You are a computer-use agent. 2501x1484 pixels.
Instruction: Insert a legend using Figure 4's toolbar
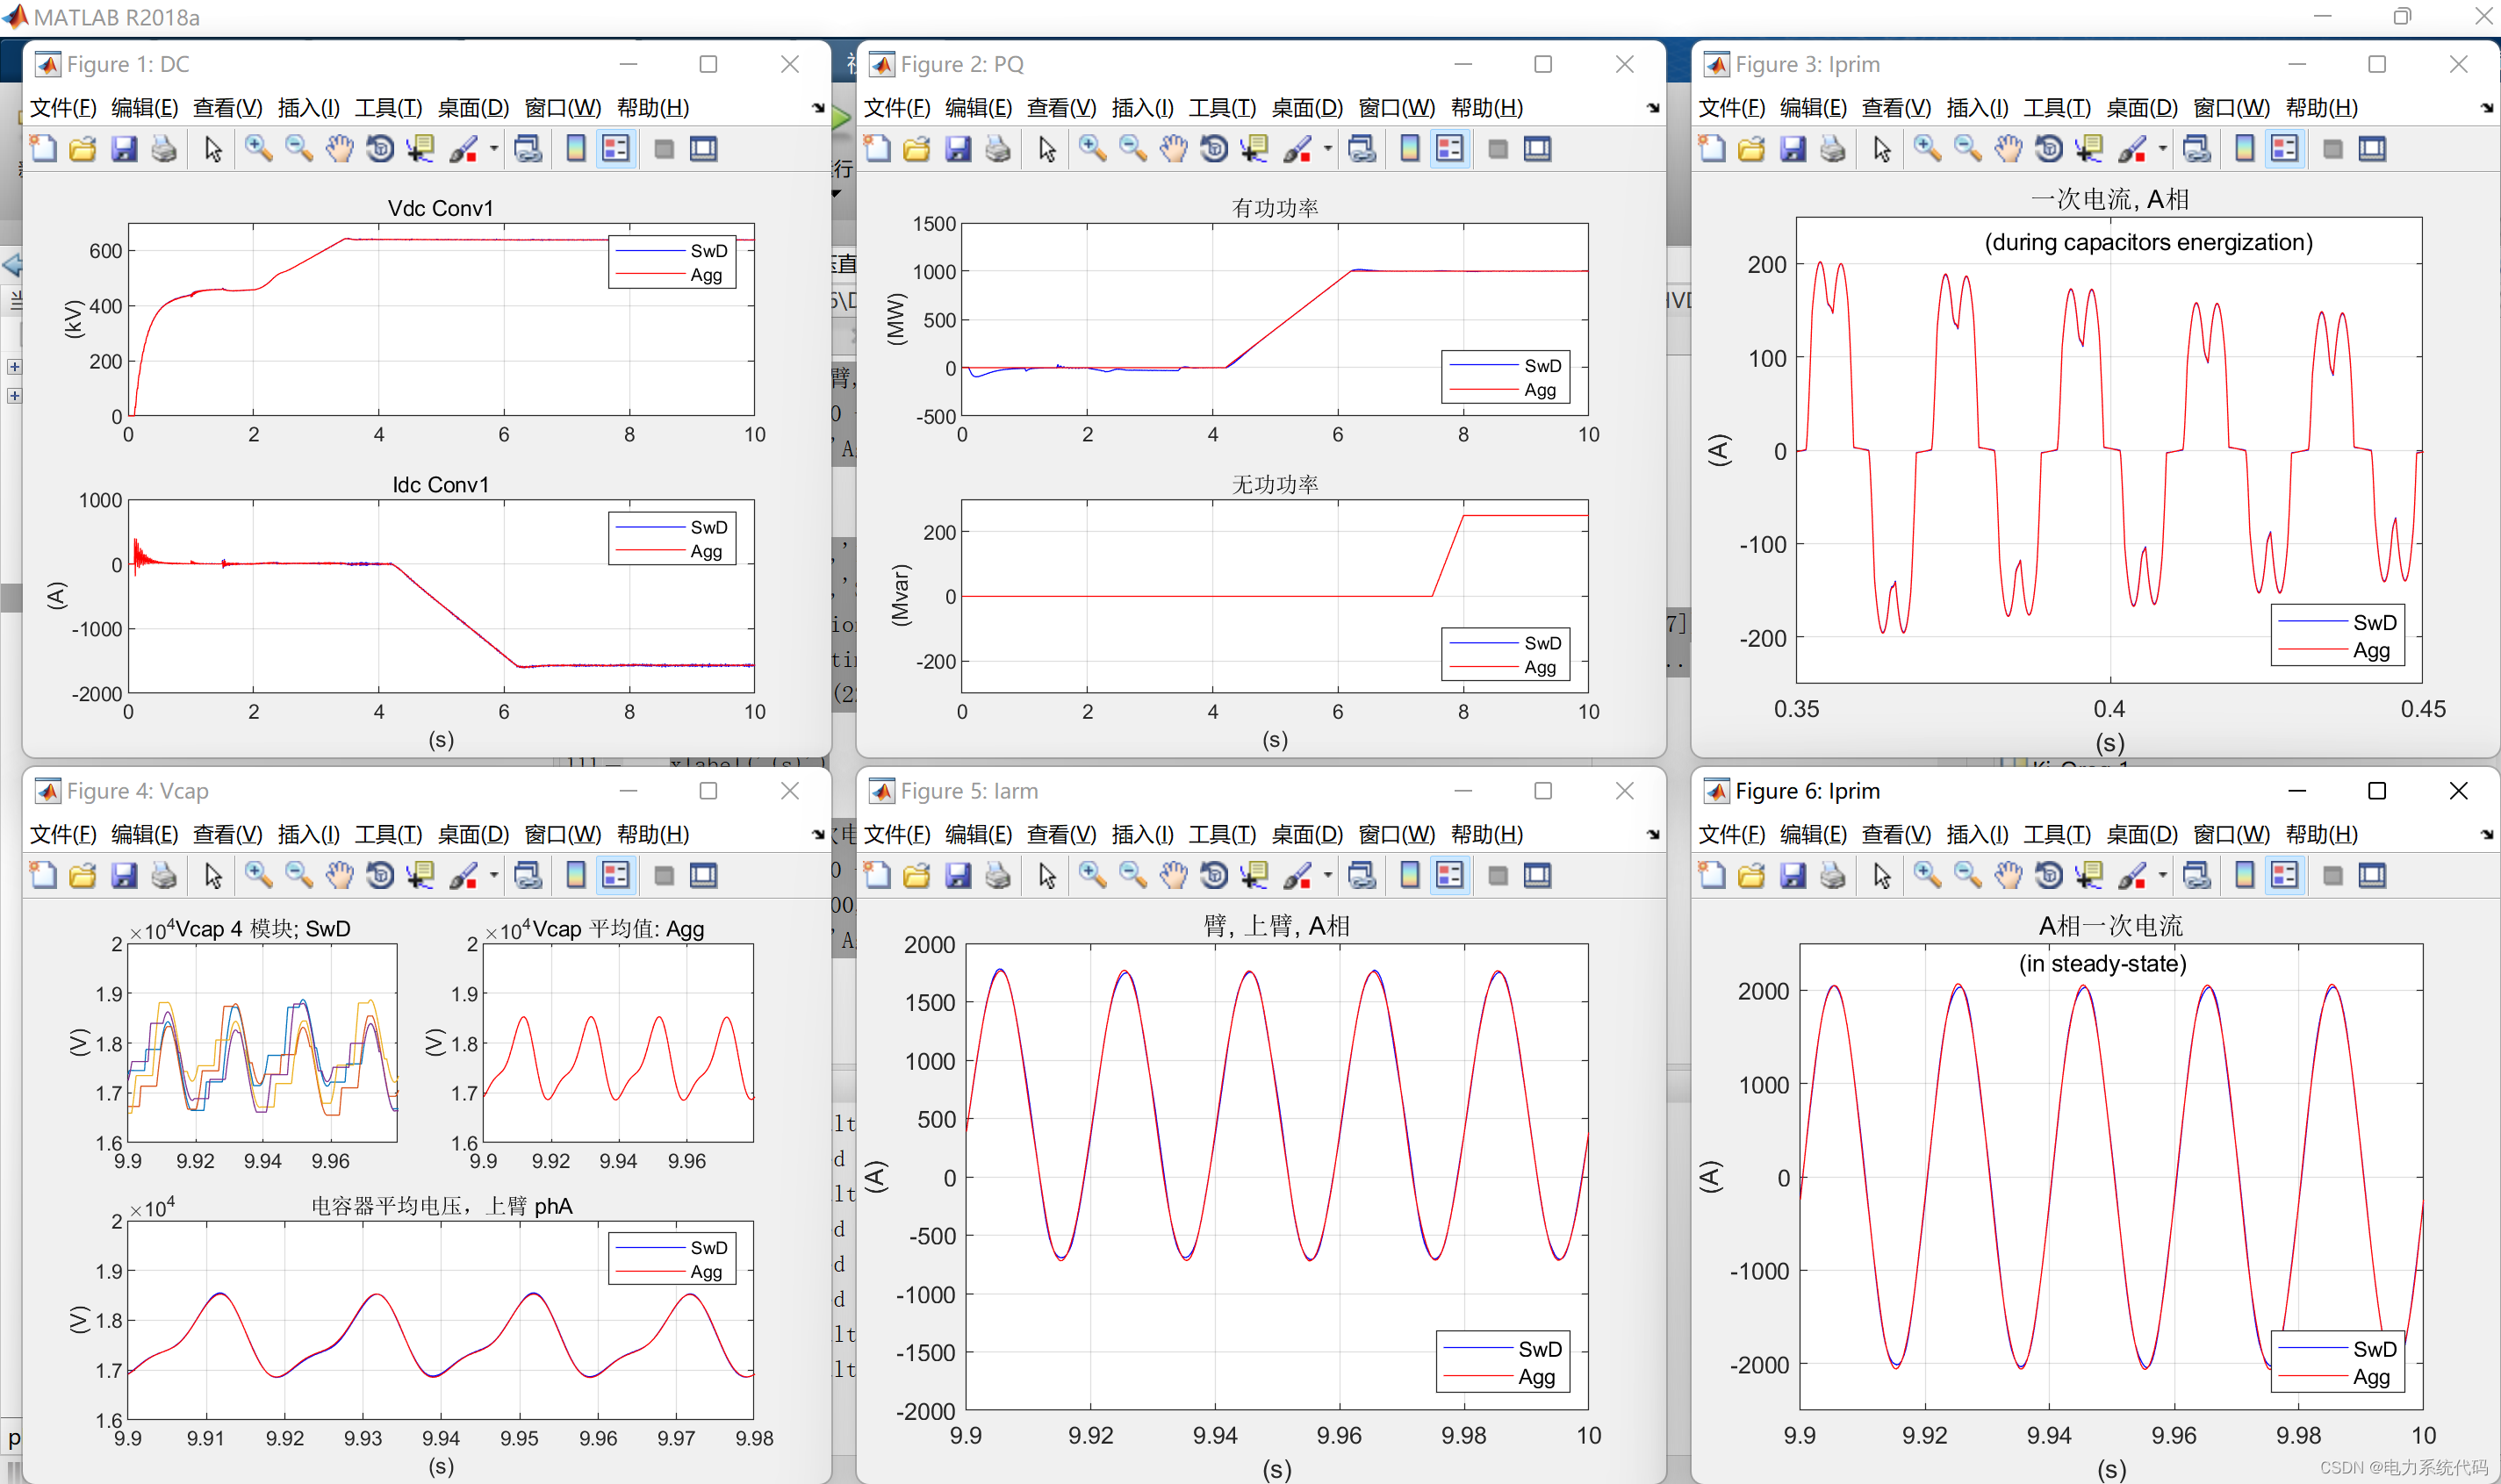pos(615,875)
